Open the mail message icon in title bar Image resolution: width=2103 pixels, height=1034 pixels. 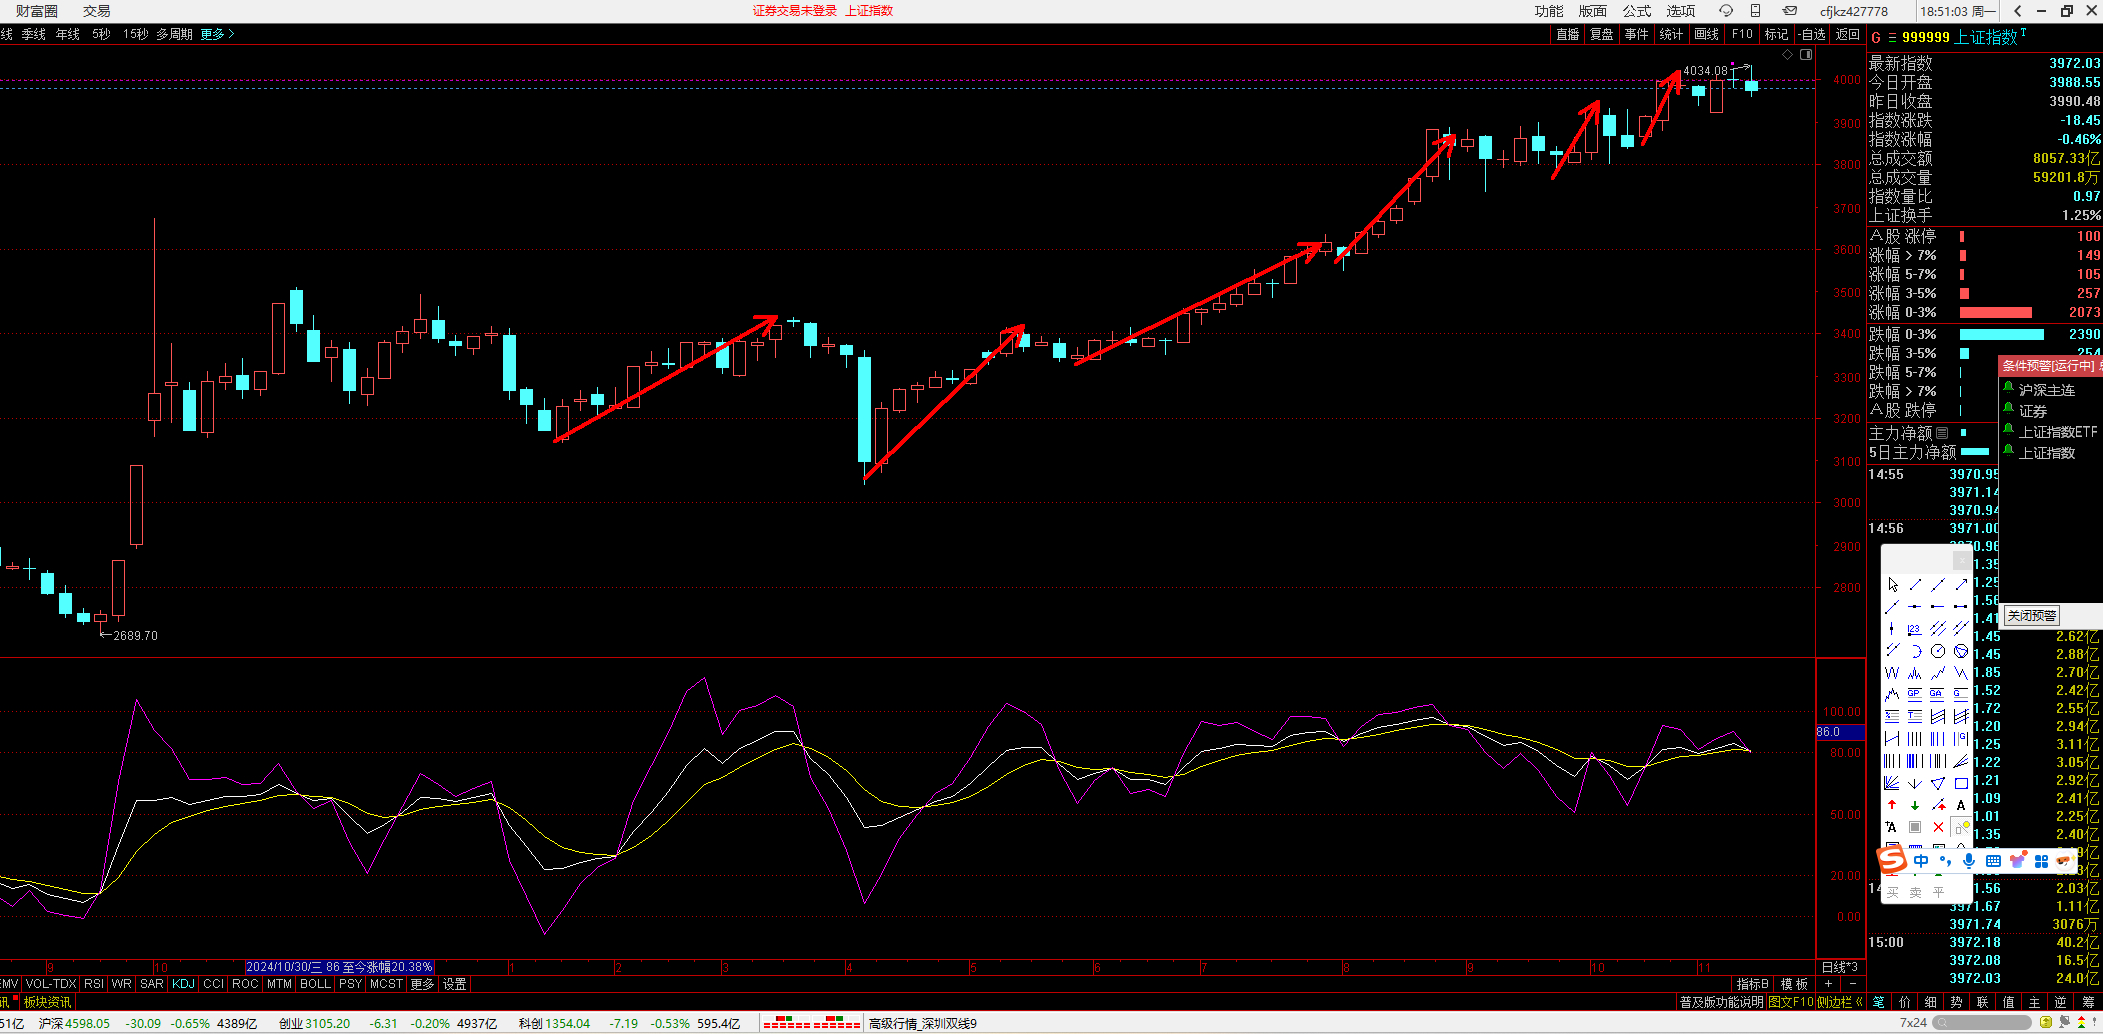click(x=1790, y=11)
